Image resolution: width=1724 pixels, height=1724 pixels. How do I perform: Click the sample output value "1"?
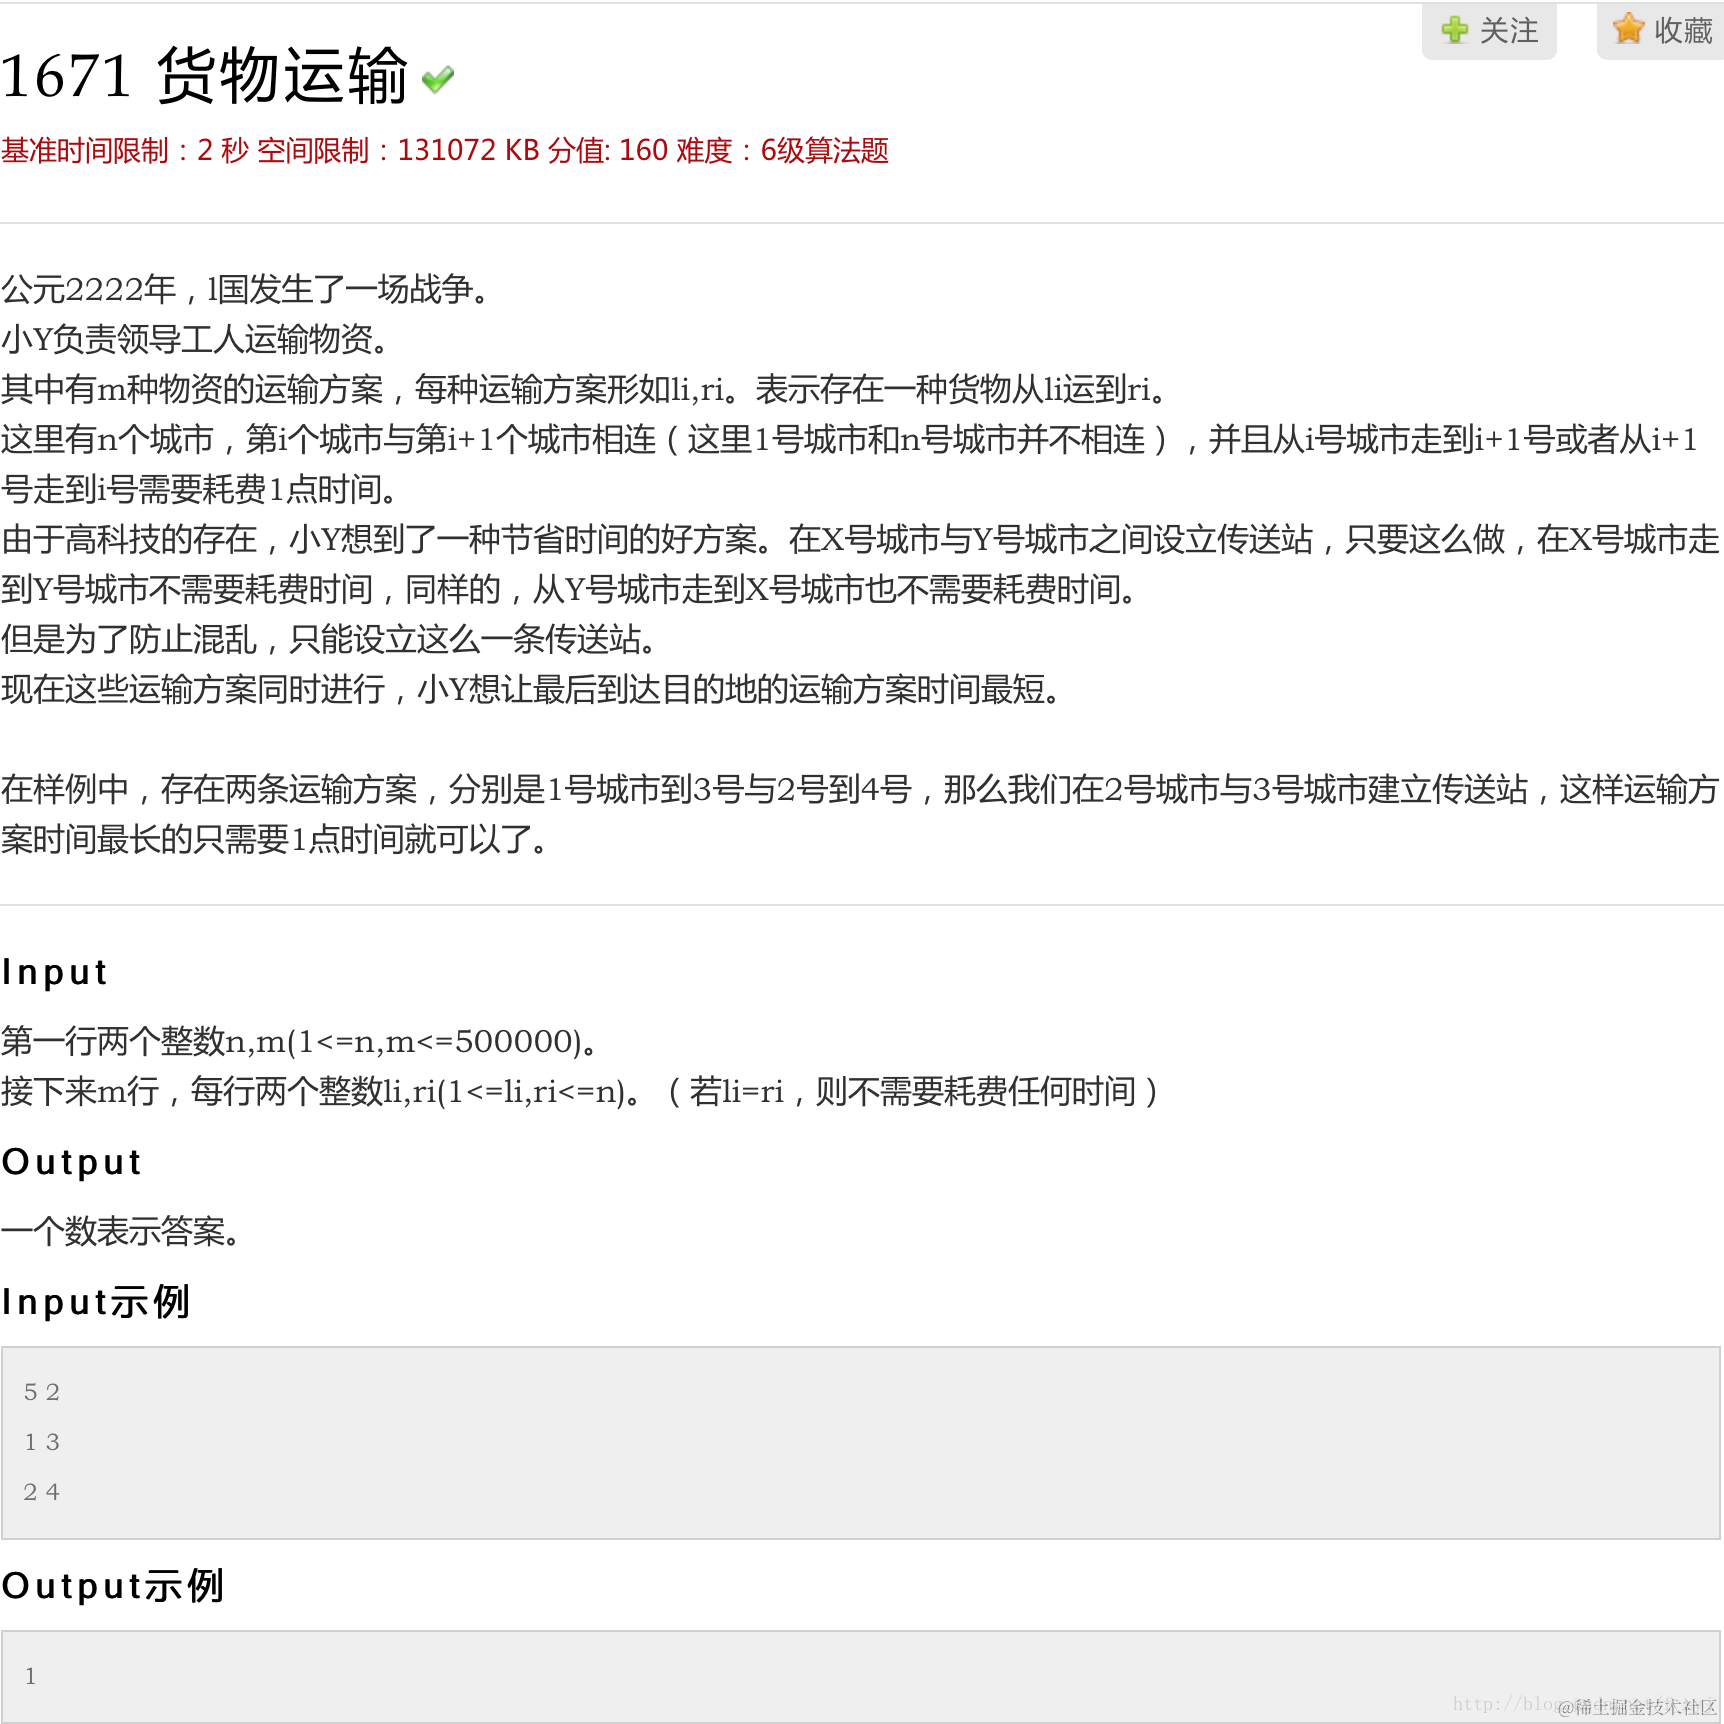coord(31,1676)
